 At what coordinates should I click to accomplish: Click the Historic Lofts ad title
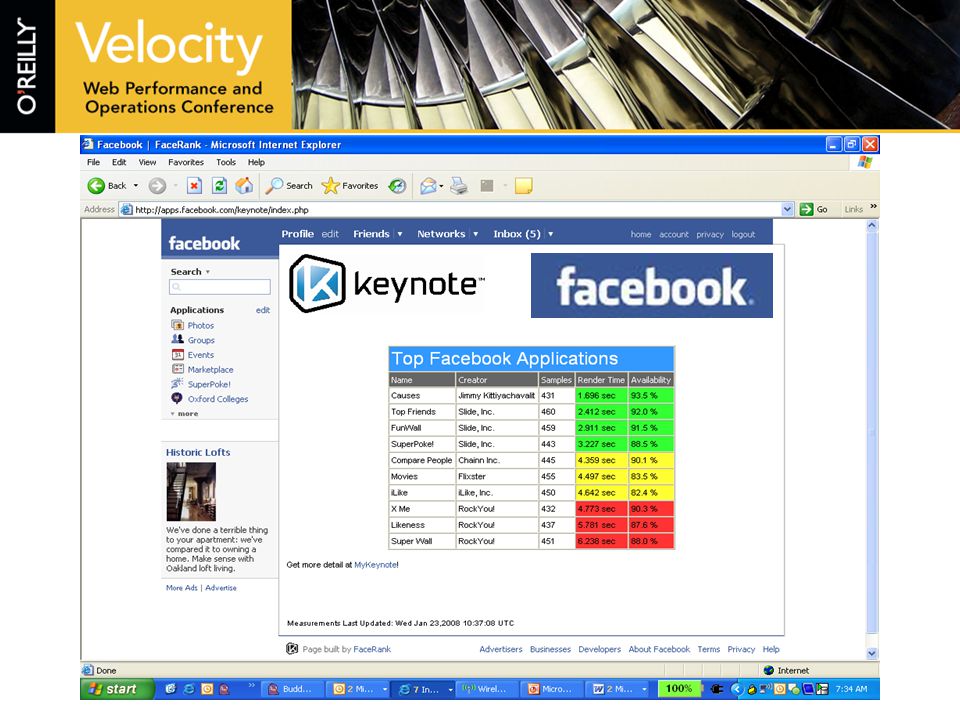pyautogui.click(x=198, y=452)
